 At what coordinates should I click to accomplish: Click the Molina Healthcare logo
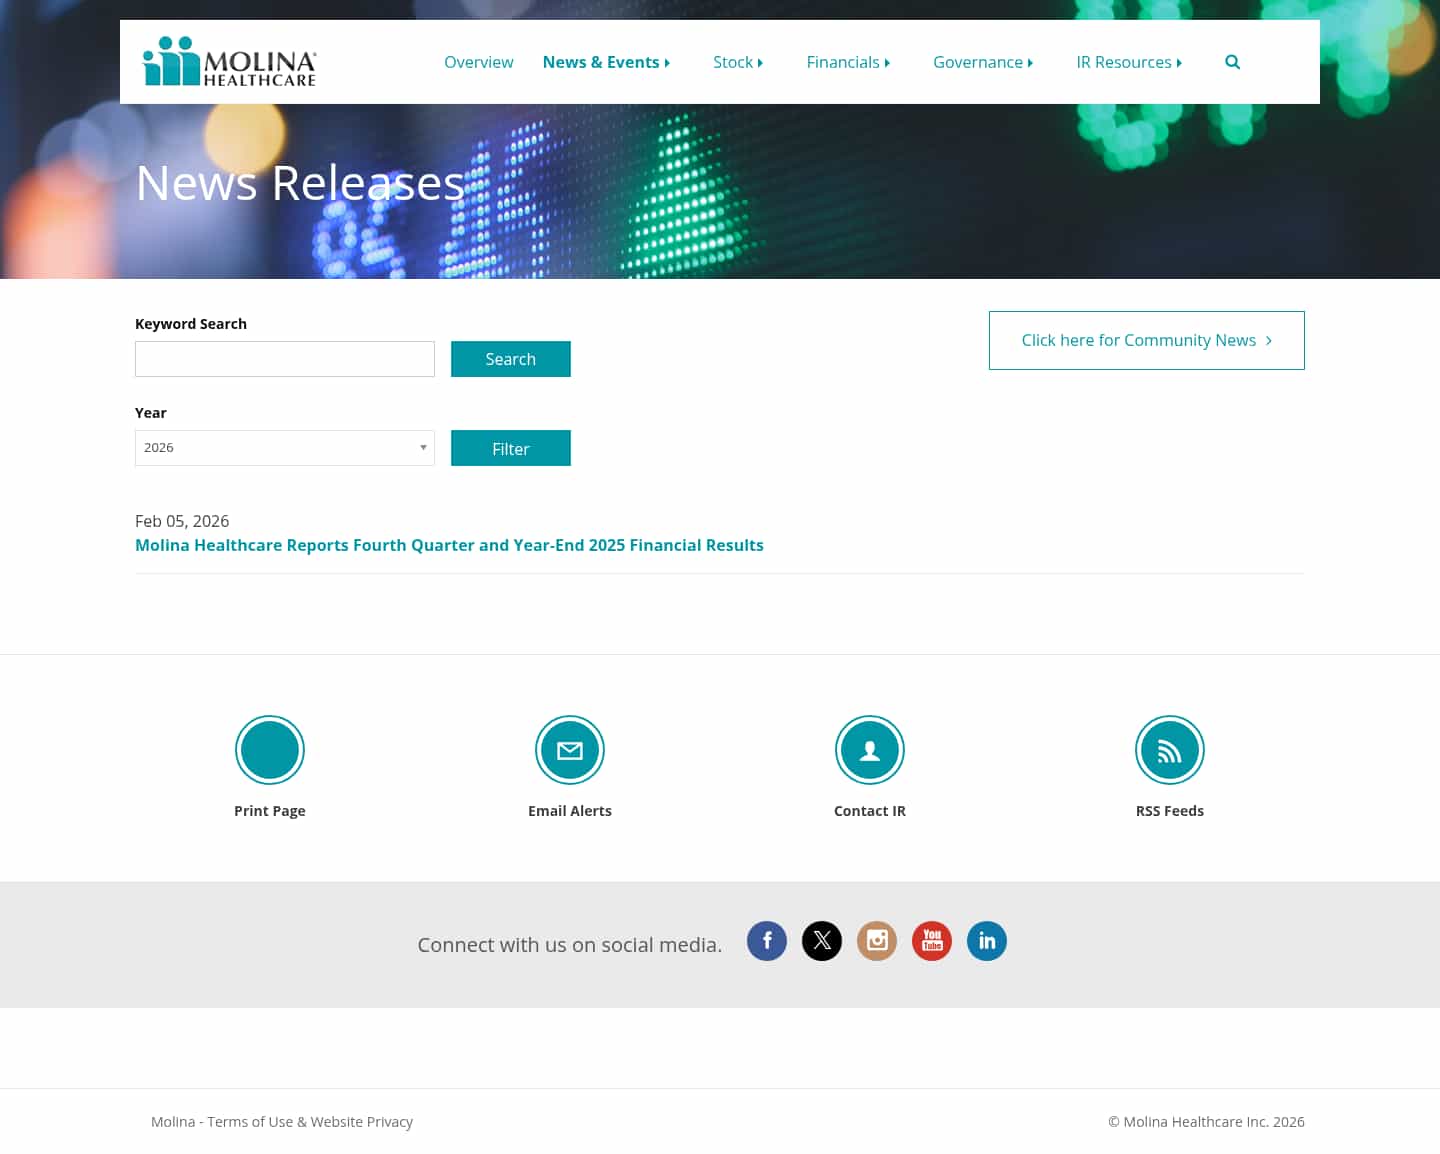coord(228,61)
